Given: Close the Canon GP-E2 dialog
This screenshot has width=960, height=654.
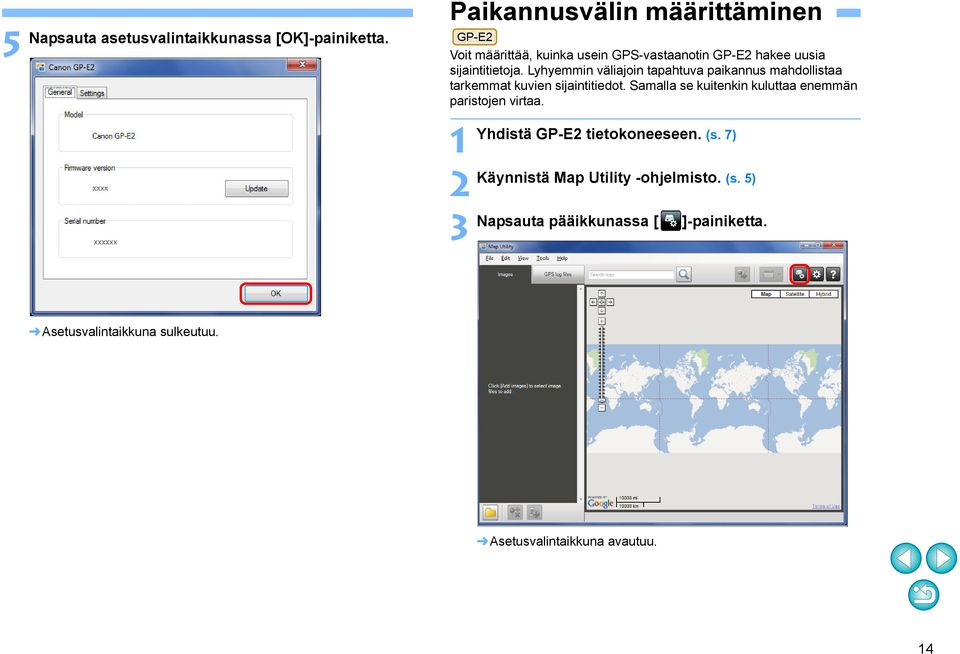Looking at the screenshot, I should click(302, 65).
